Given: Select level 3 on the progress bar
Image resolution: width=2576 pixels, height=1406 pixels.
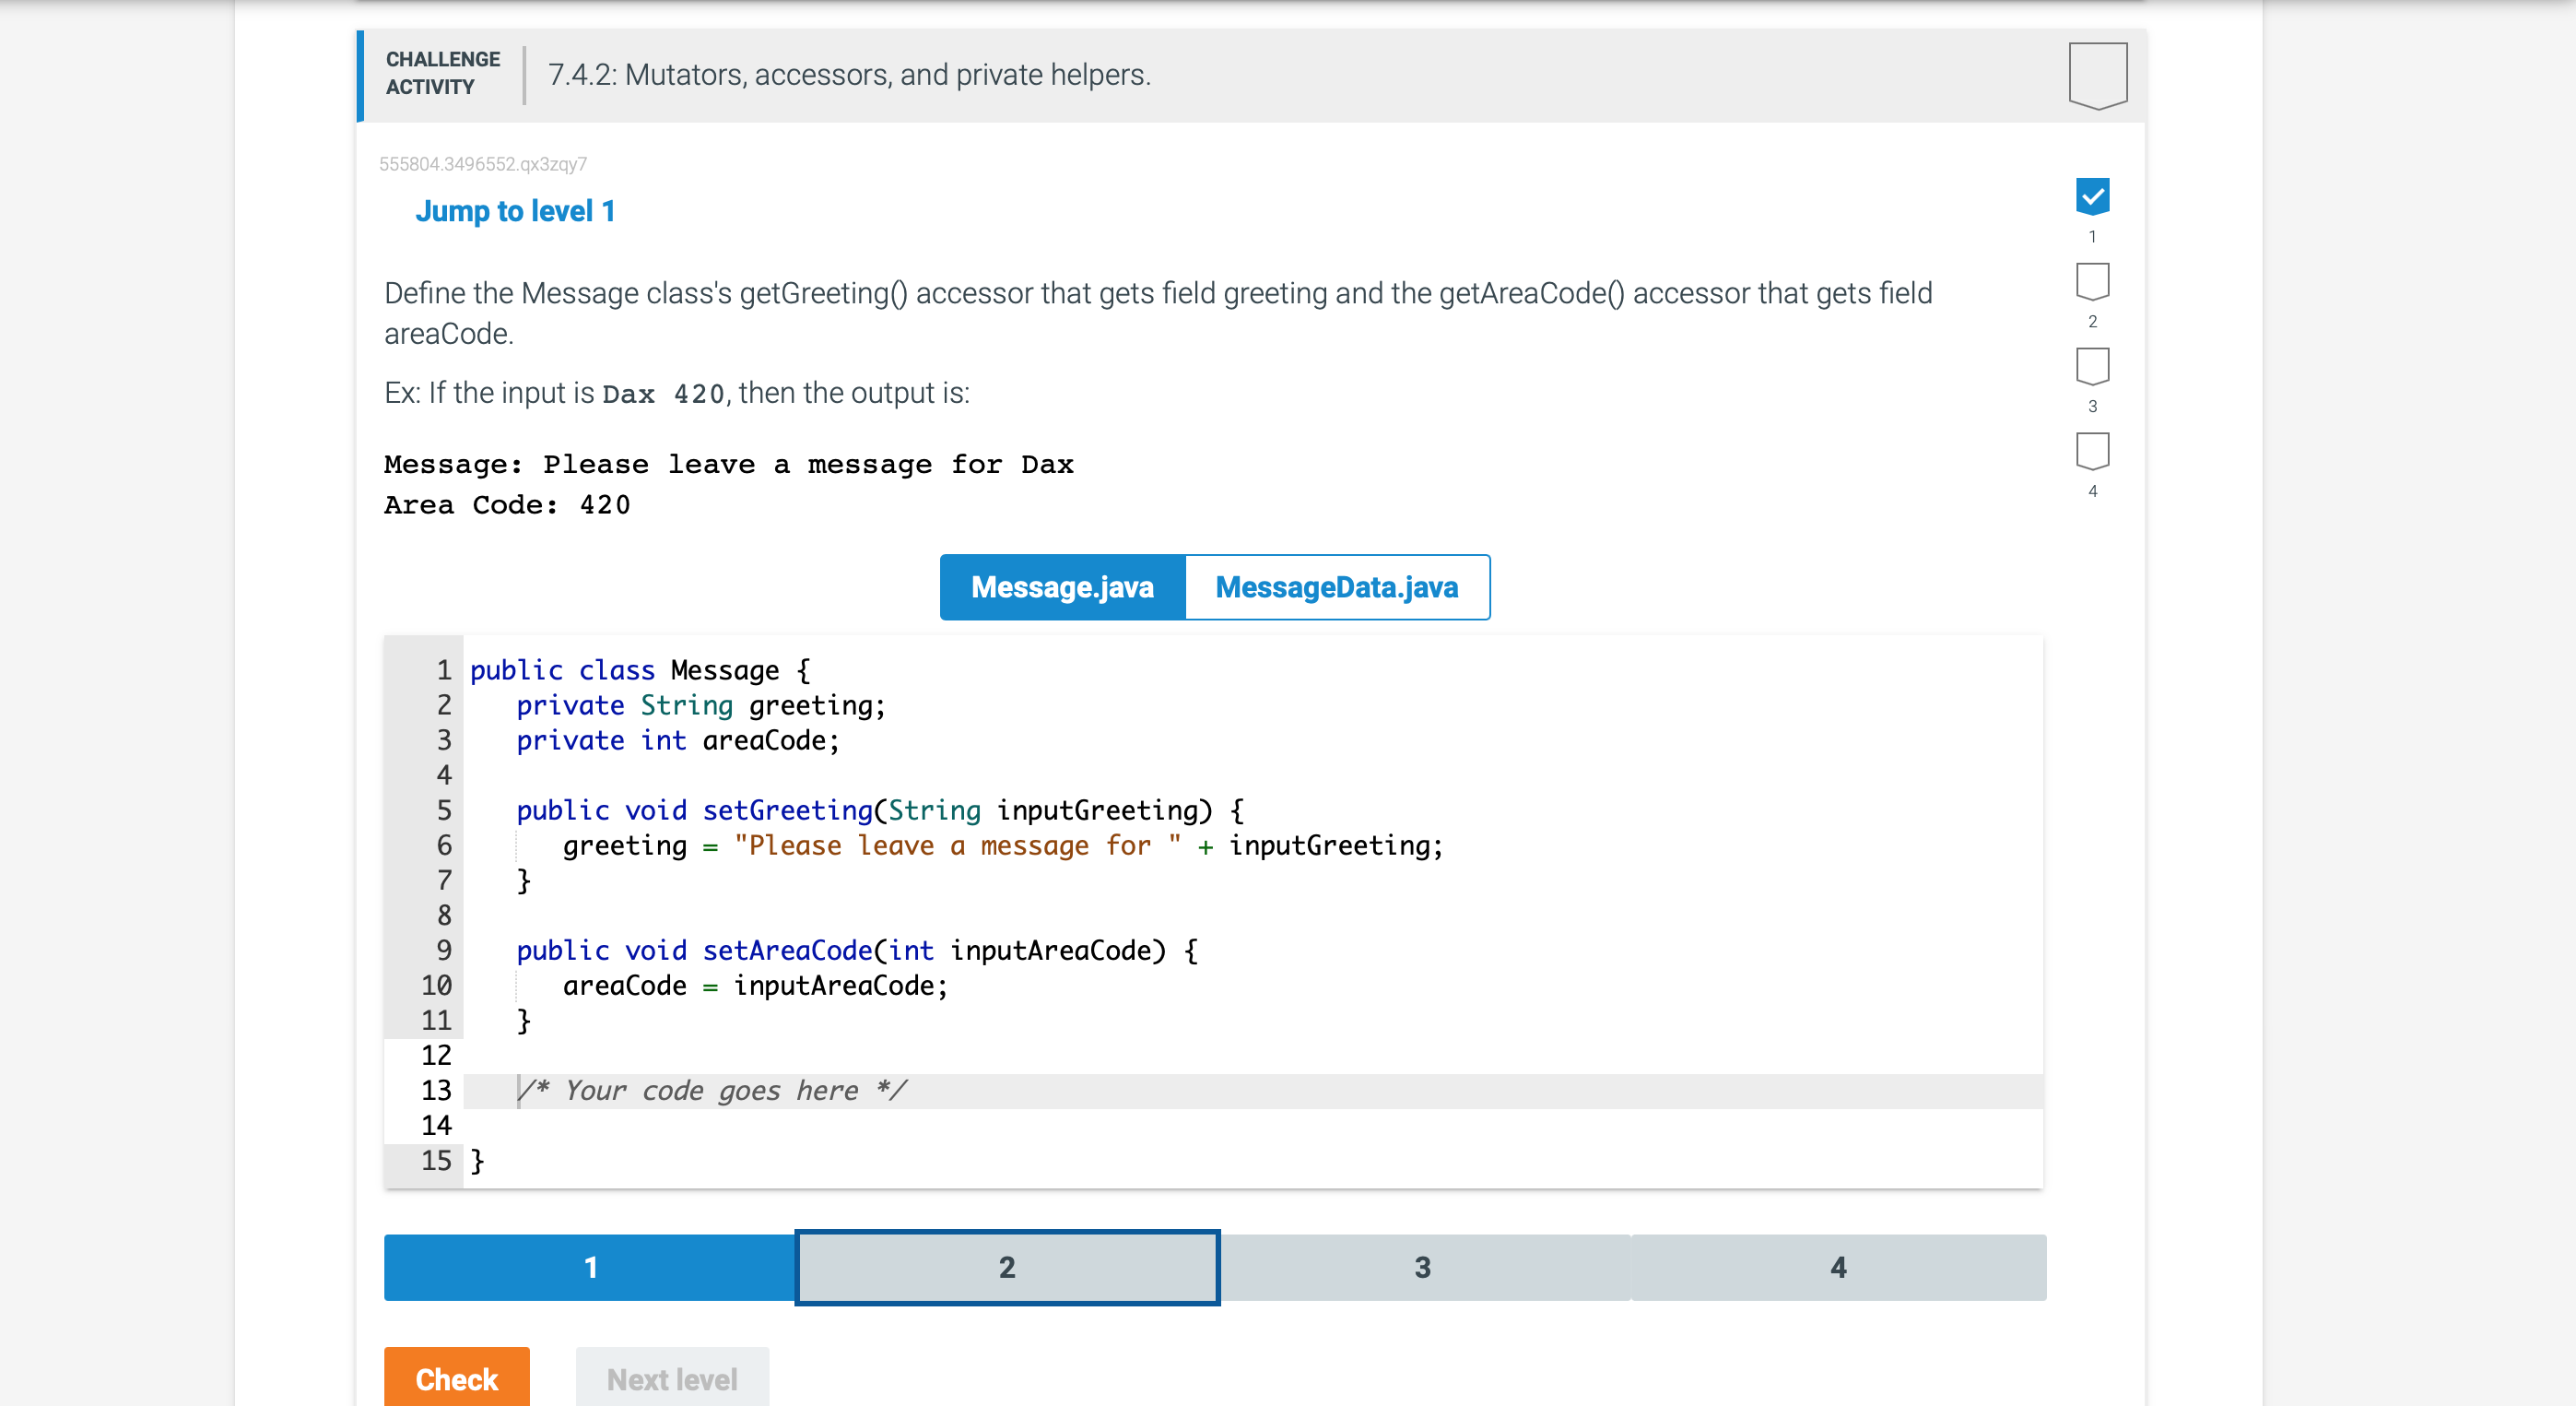Looking at the screenshot, I should coord(1424,1267).
